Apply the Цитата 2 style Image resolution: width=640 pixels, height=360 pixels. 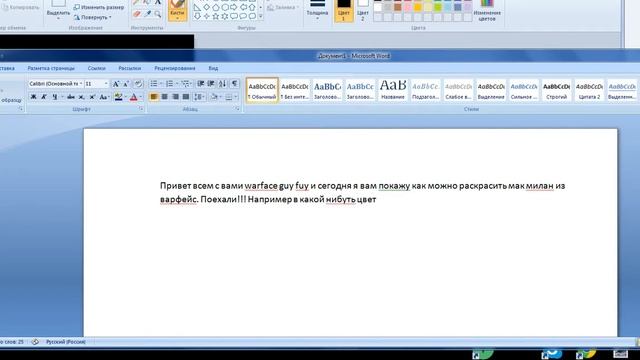pos(589,90)
